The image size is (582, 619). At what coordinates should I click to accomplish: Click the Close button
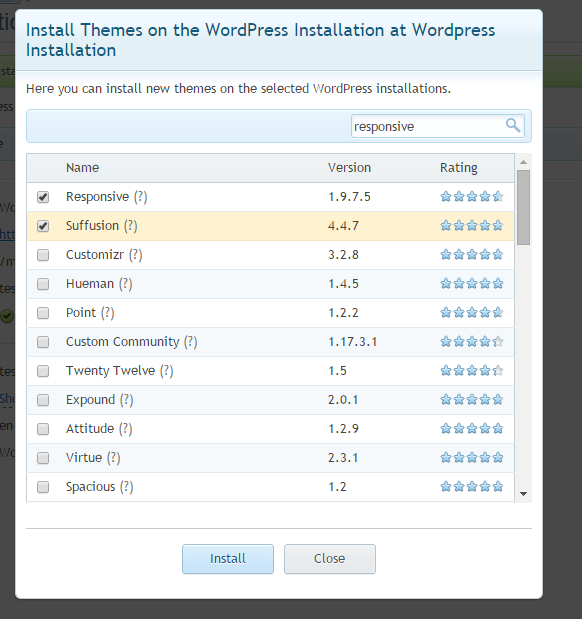click(x=330, y=559)
